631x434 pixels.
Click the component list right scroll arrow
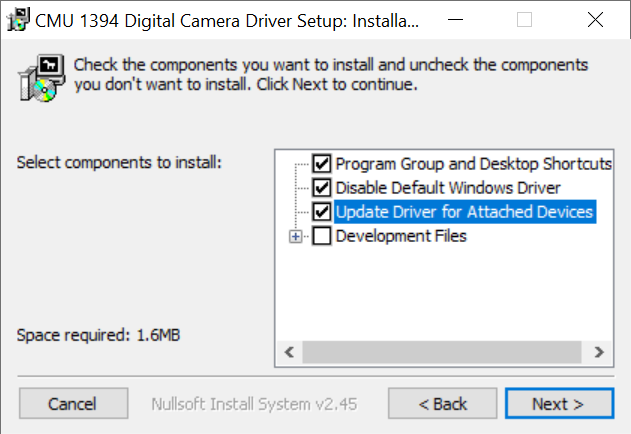[x=598, y=352]
